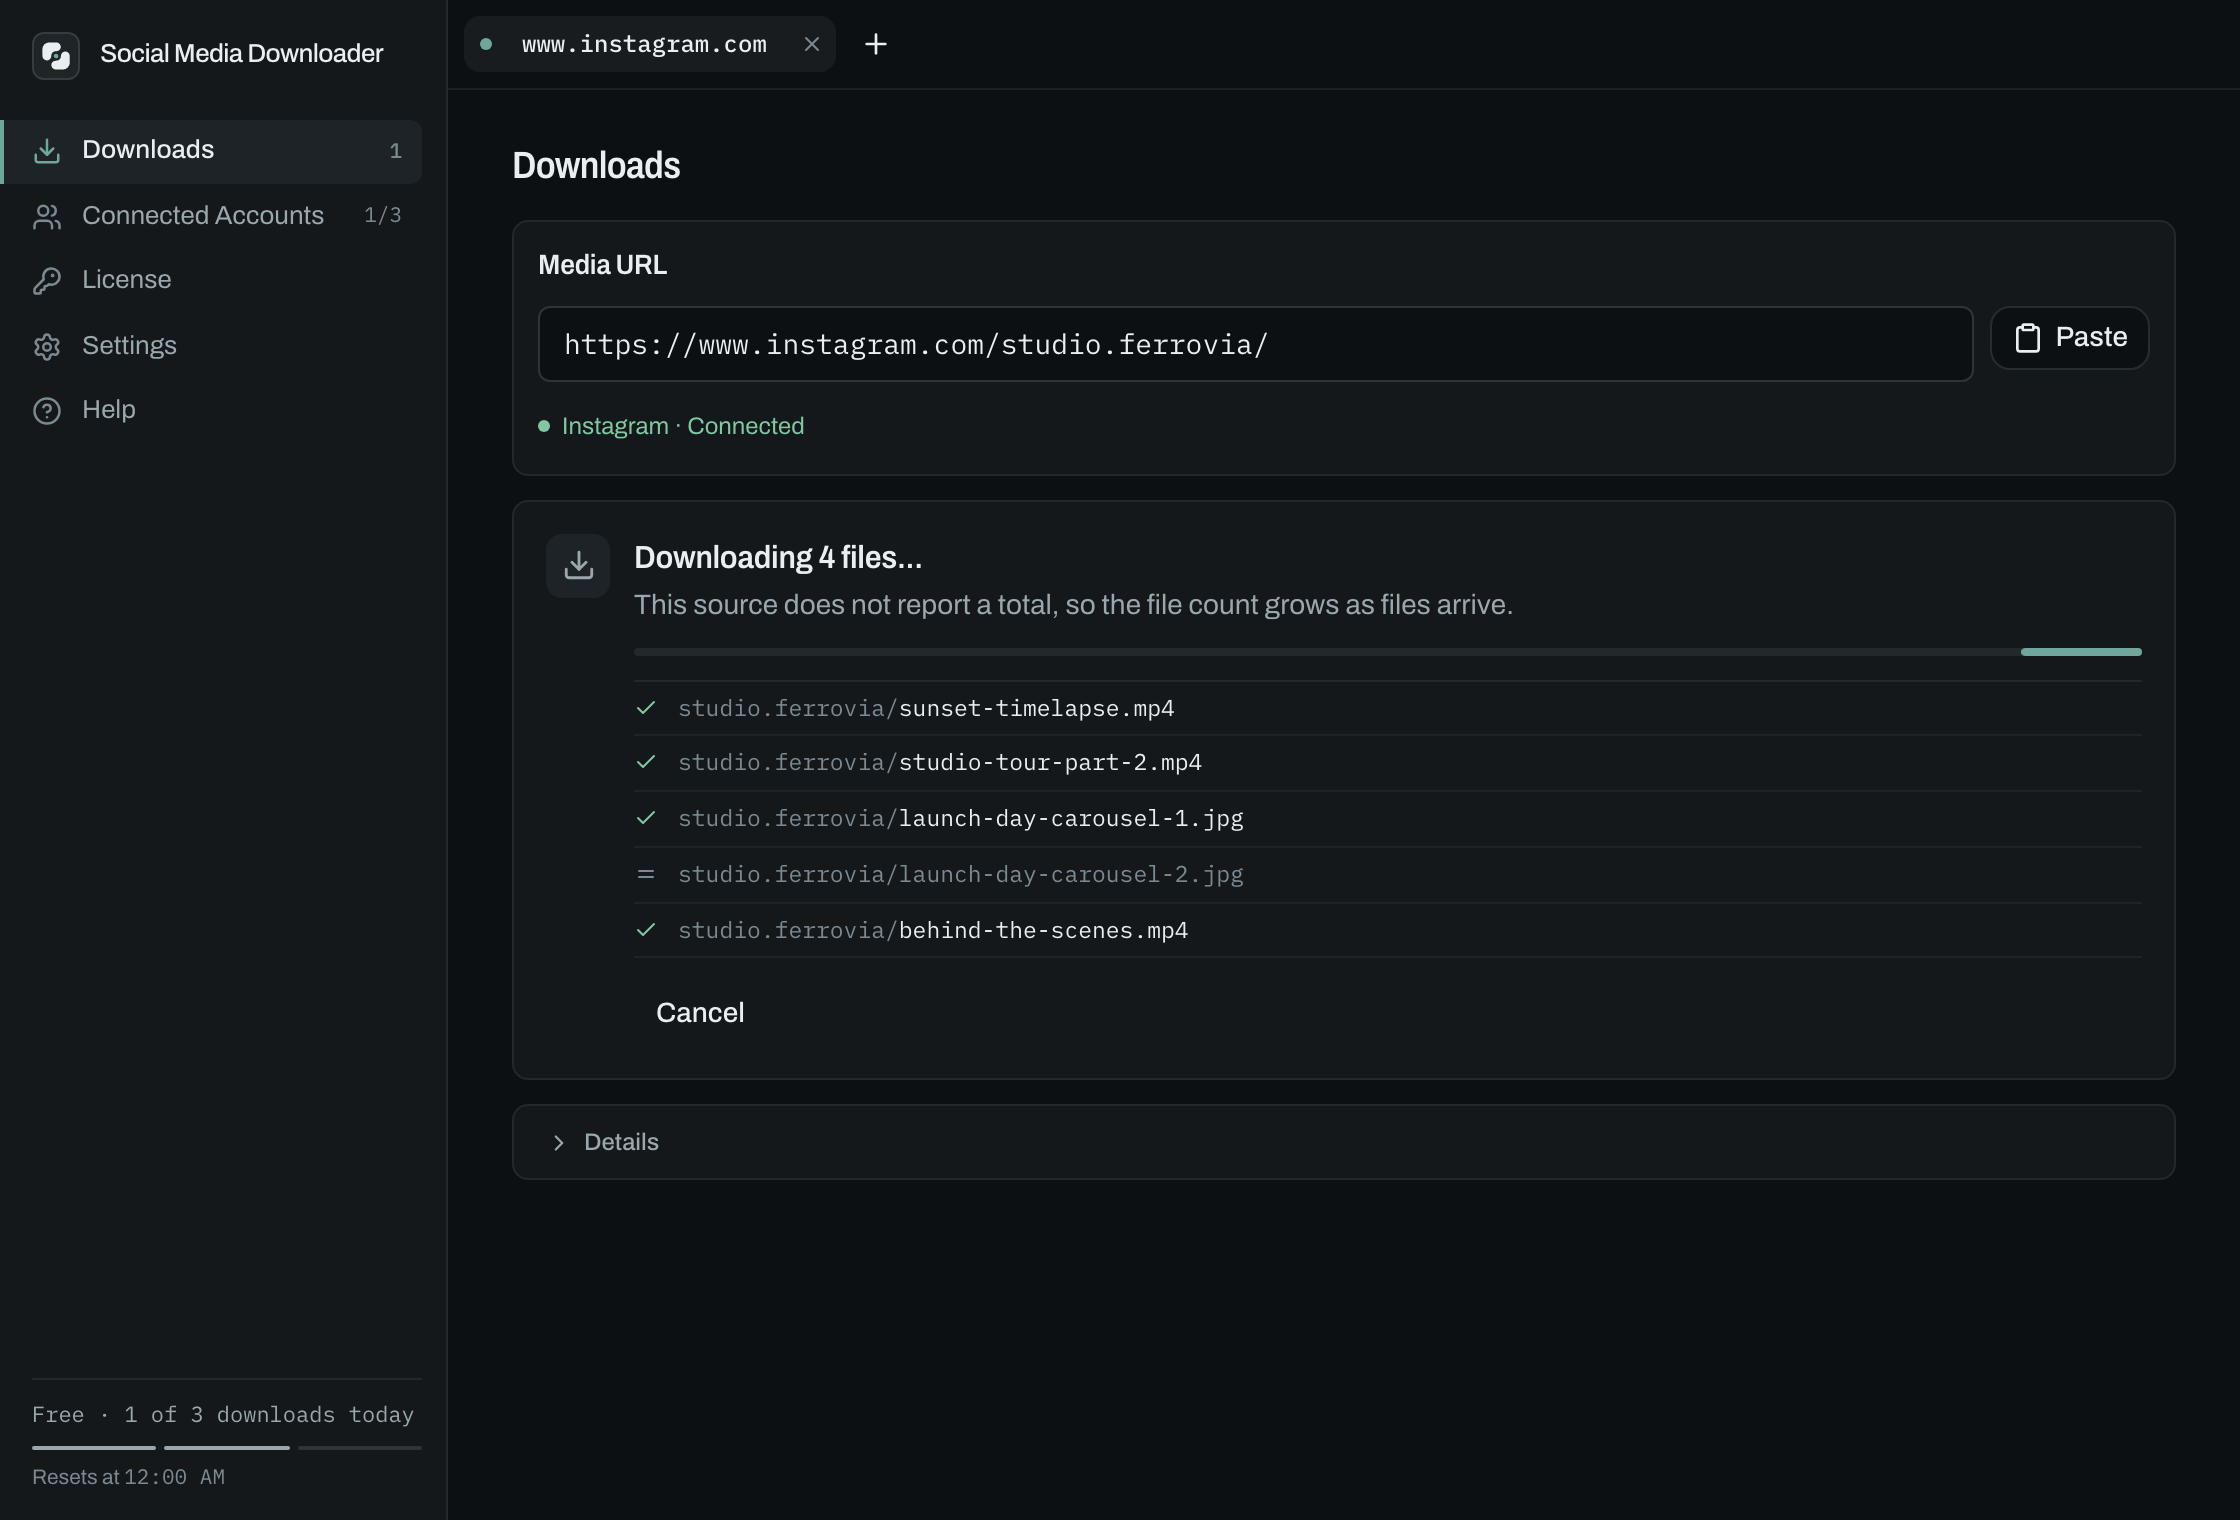The image size is (2240, 1520).
Task: Select file name studio-tour-part-2.mp4
Action: click(1050, 762)
